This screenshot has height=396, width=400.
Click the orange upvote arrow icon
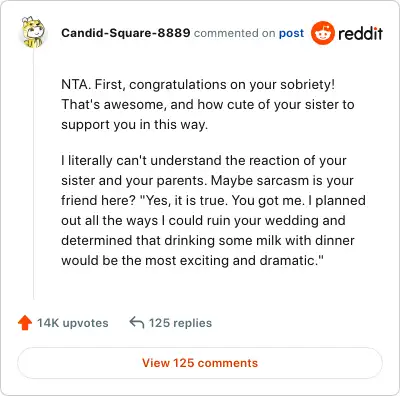(x=25, y=323)
